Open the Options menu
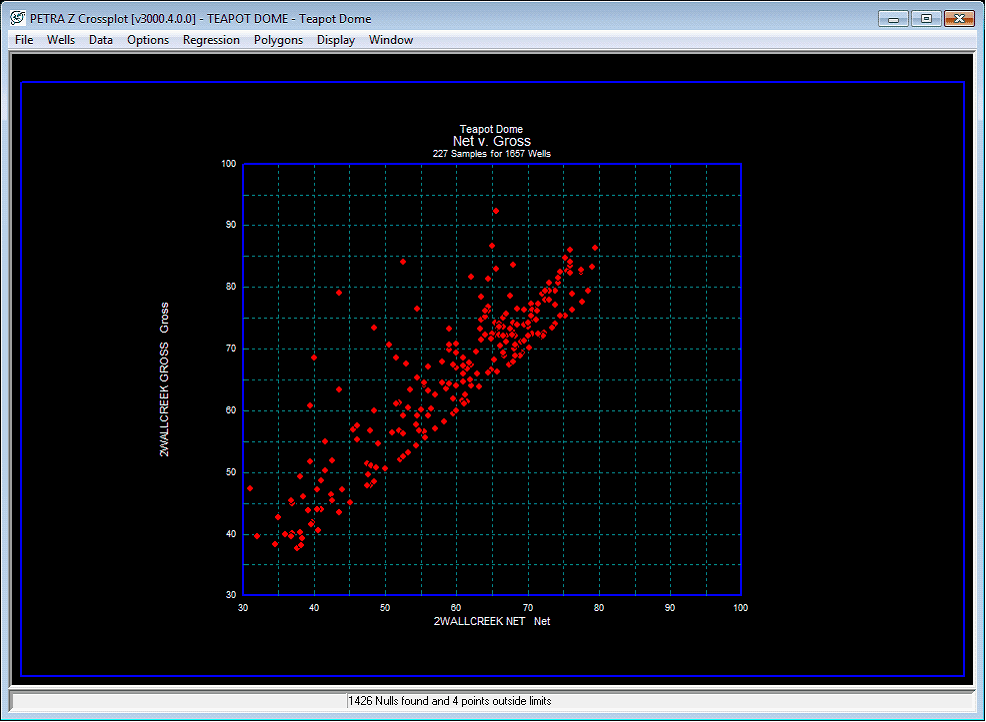The width and height of the screenshot is (986, 722). pos(147,39)
